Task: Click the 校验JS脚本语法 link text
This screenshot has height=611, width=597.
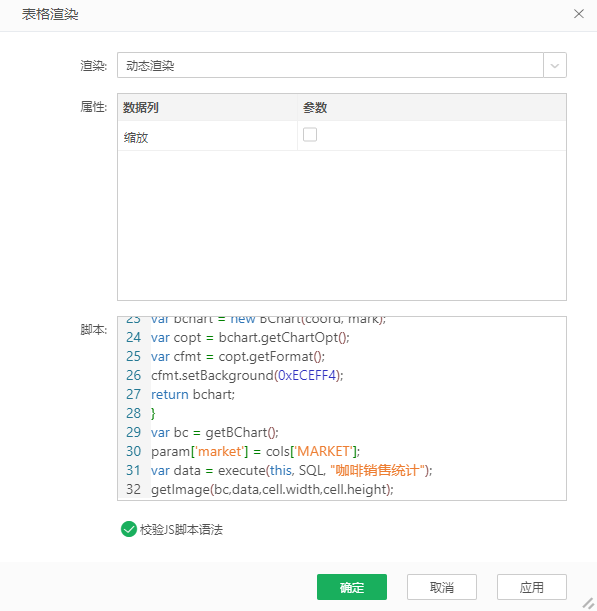Action: (x=181, y=530)
